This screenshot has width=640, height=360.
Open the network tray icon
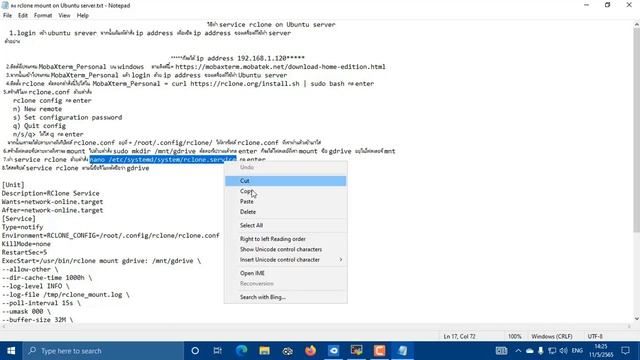click(552, 351)
